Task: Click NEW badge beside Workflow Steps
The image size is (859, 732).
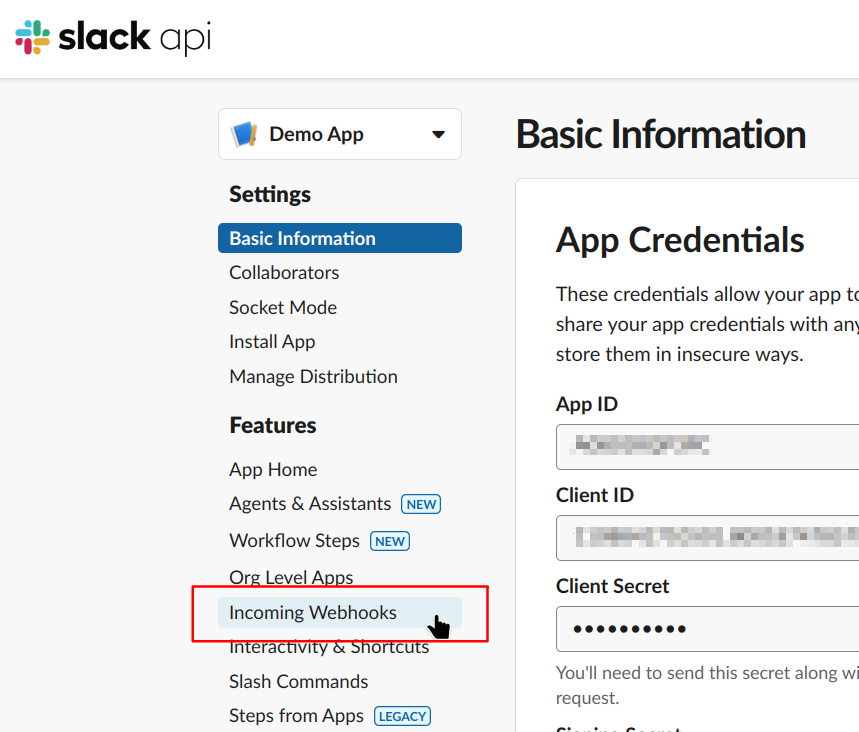Action: [x=390, y=542]
